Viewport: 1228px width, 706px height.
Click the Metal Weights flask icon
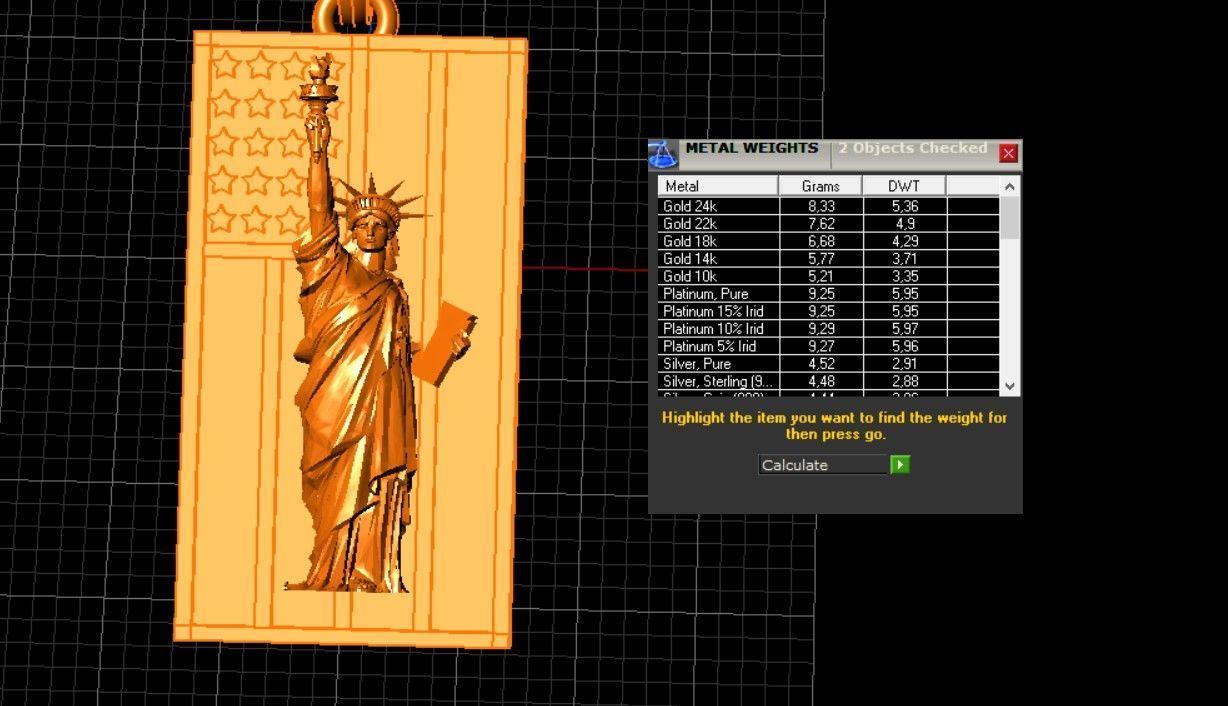tap(662, 155)
